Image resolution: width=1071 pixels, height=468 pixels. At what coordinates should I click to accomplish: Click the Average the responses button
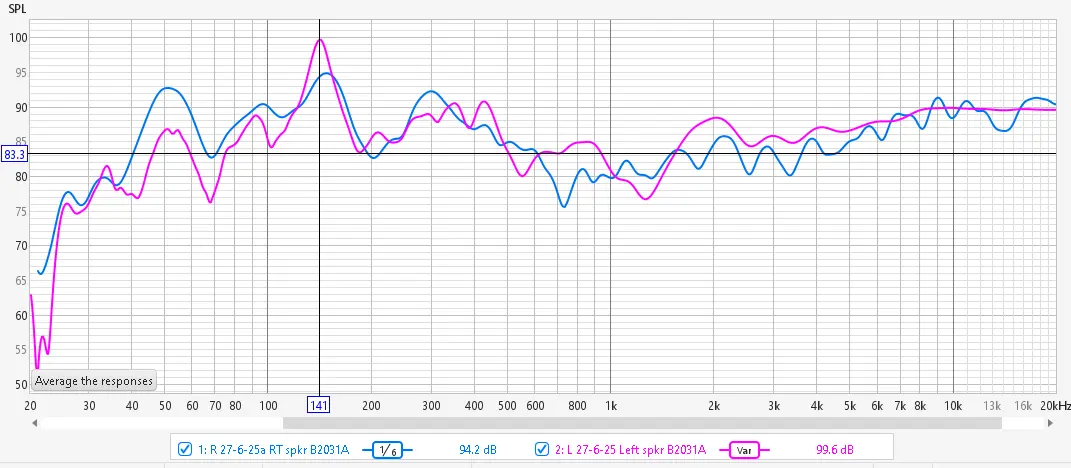(94, 381)
